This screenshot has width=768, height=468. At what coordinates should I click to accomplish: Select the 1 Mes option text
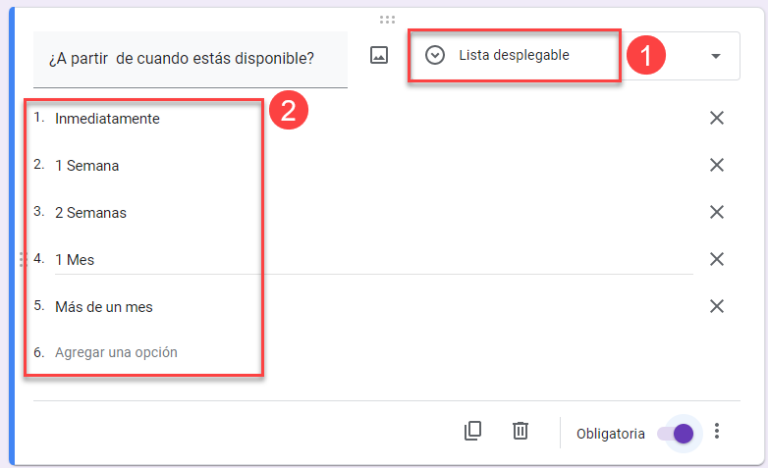point(74,260)
